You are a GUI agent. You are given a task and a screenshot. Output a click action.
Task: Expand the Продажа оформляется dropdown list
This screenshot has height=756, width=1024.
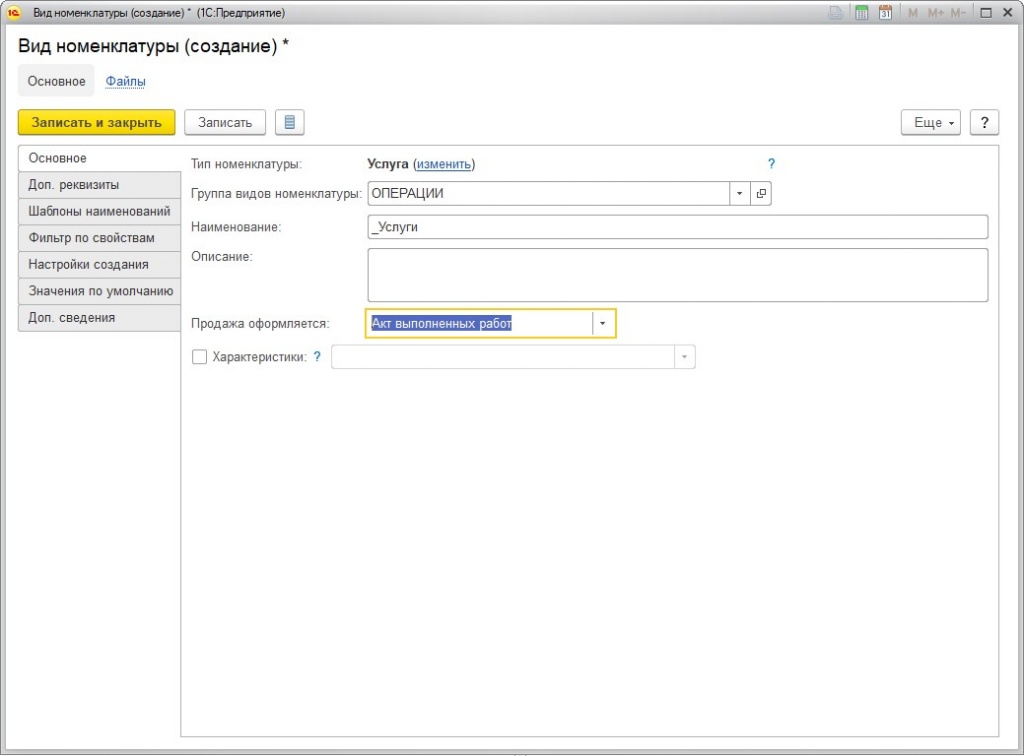(603, 324)
